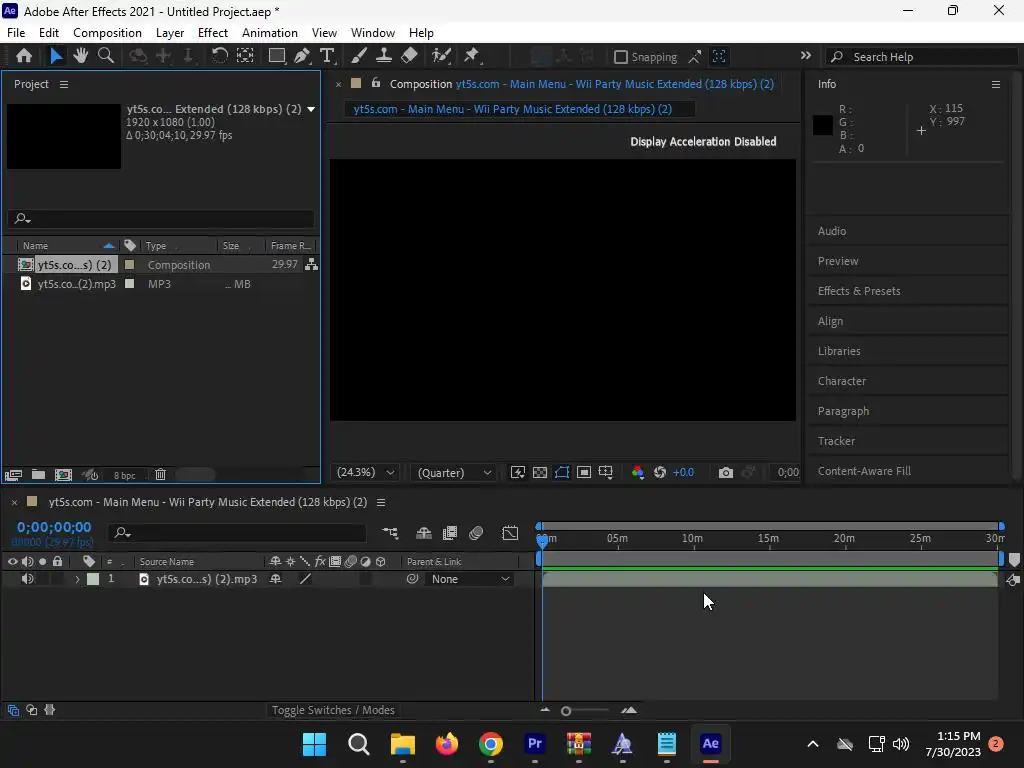Click the Search Help field
This screenshot has height=768, width=1024.
(x=921, y=57)
